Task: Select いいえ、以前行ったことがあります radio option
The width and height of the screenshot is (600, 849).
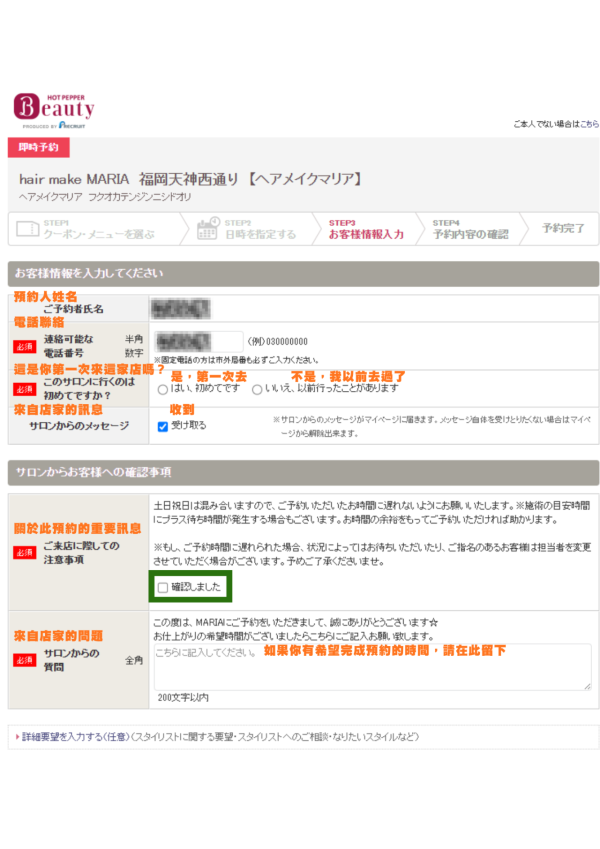Action: (257, 389)
